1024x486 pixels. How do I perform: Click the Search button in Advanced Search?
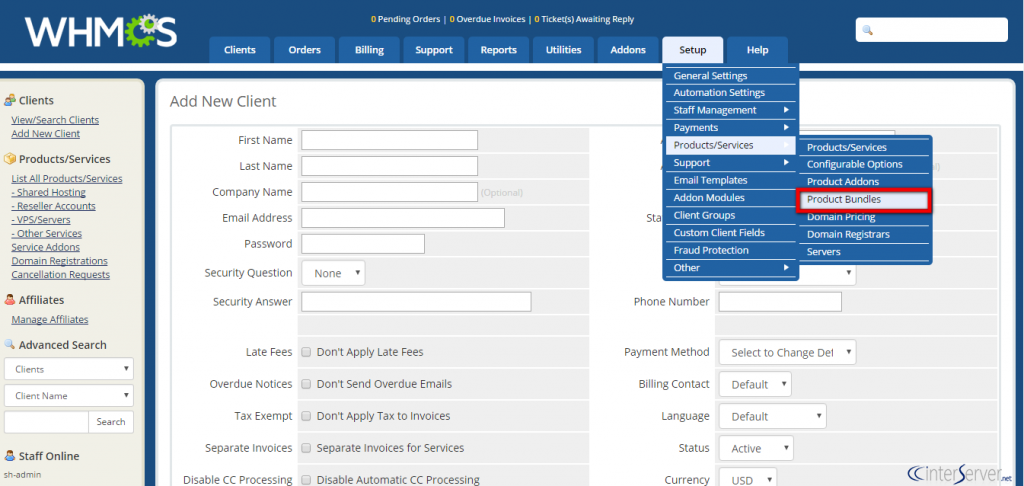point(111,422)
